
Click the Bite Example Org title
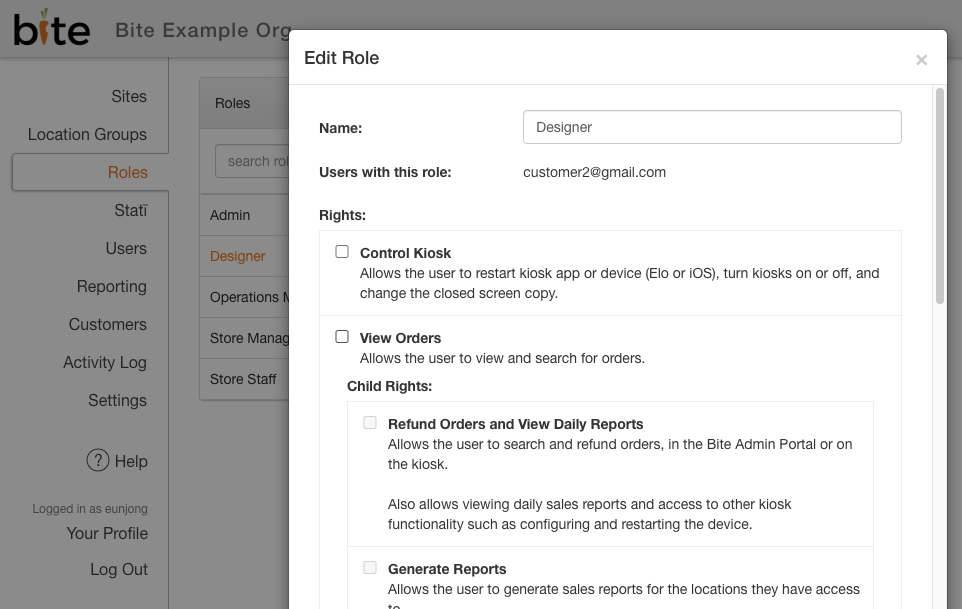(x=203, y=30)
